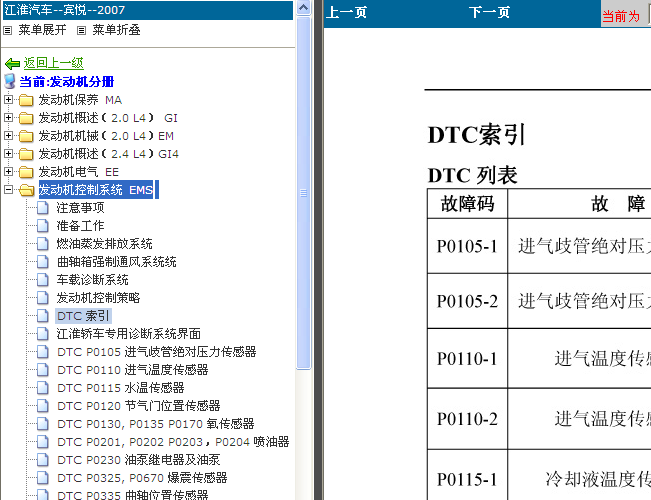Click the 返回上一级 link
The width and height of the screenshot is (651, 500).
click(54, 63)
